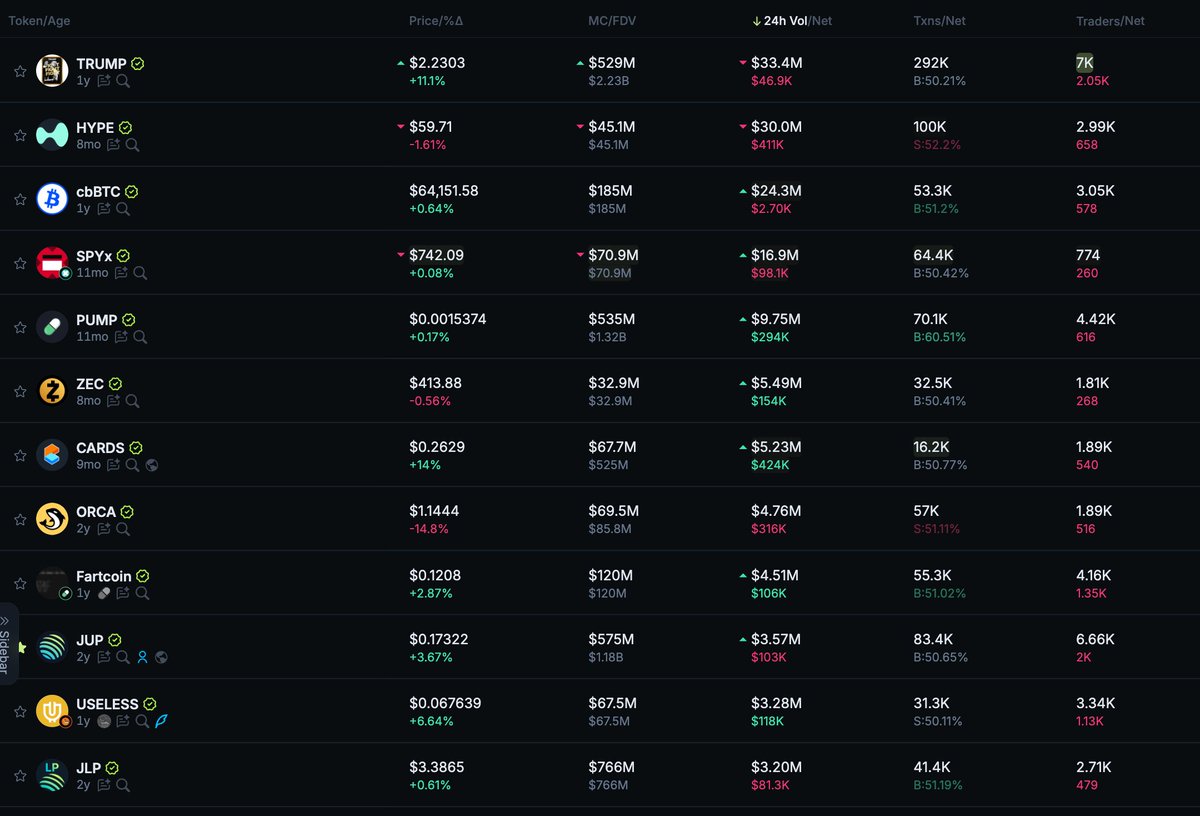Open the HYPE token name
1200x816 pixels.
(95, 127)
